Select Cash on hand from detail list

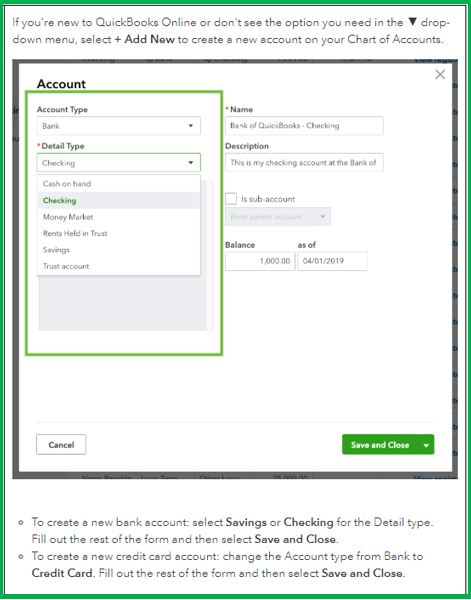pyautogui.click(x=119, y=184)
